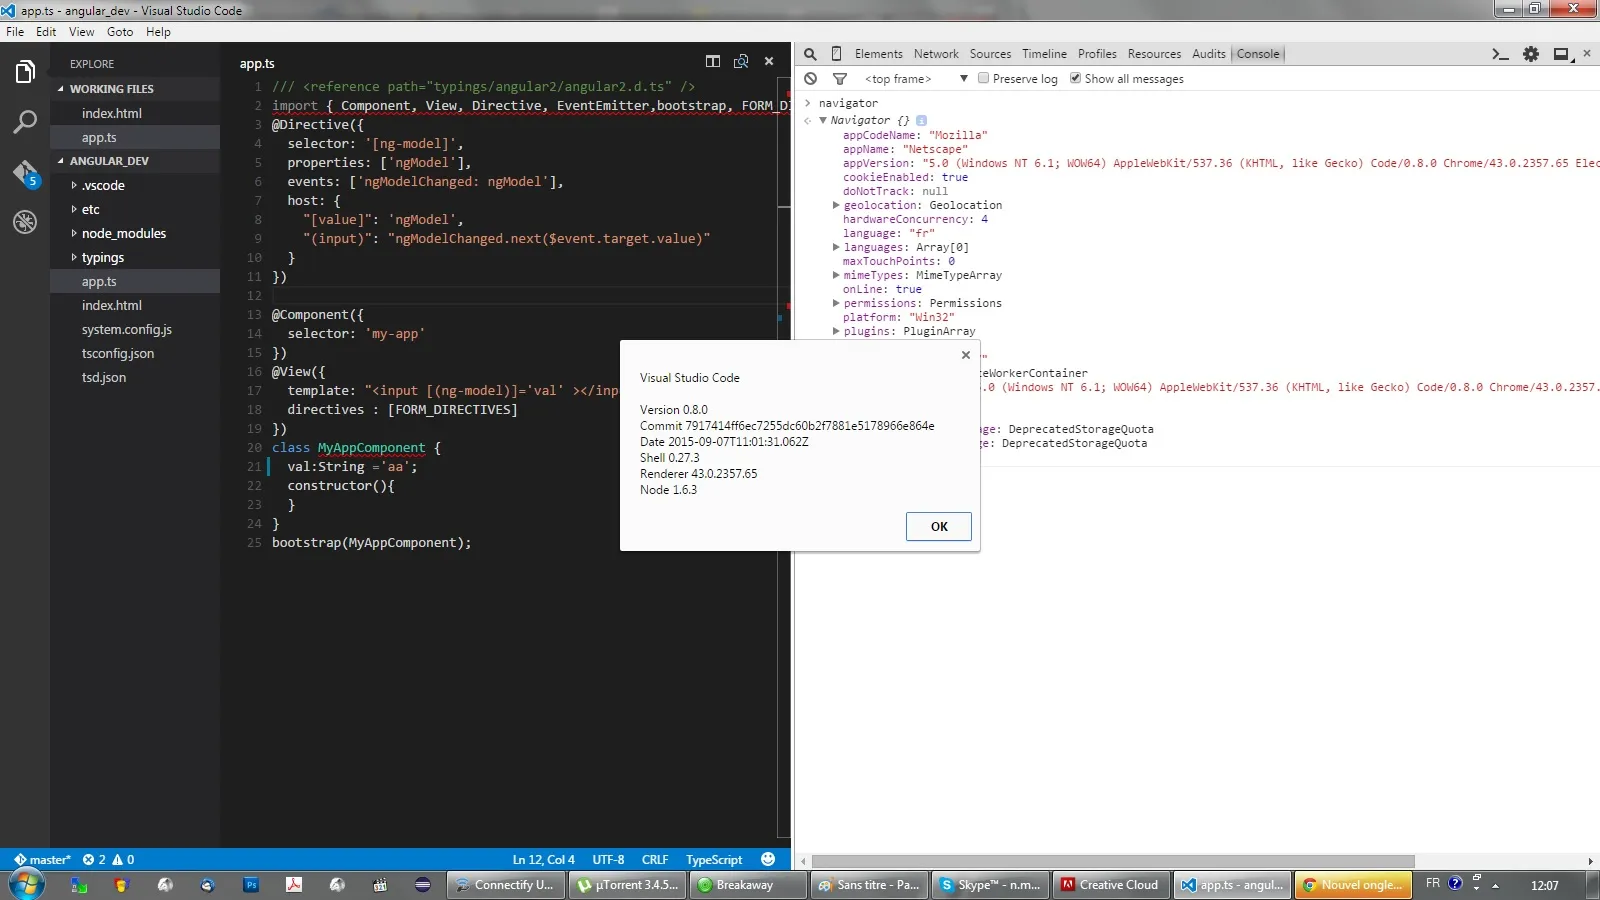Click the icon between split and close editor
Screen dimensions: 1600x900
(741, 61)
